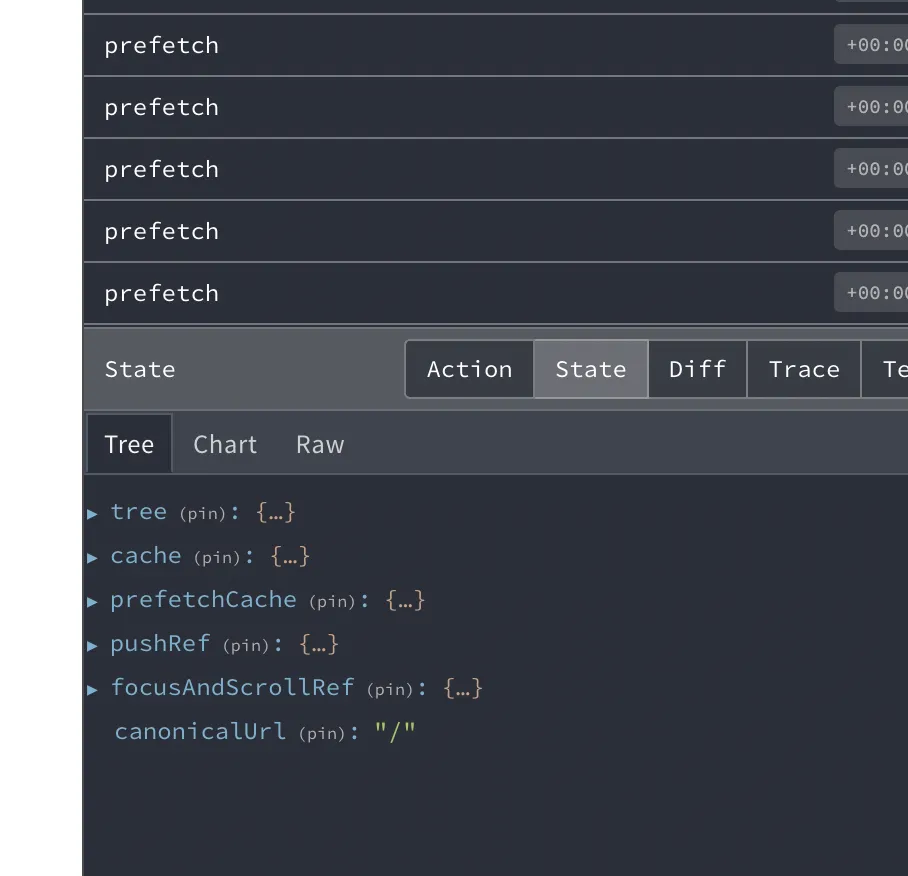Image resolution: width=908 pixels, height=876 pixels.
Task: Expand the cache node arrow
Action: pyautogui.click(x=93, y=557)
